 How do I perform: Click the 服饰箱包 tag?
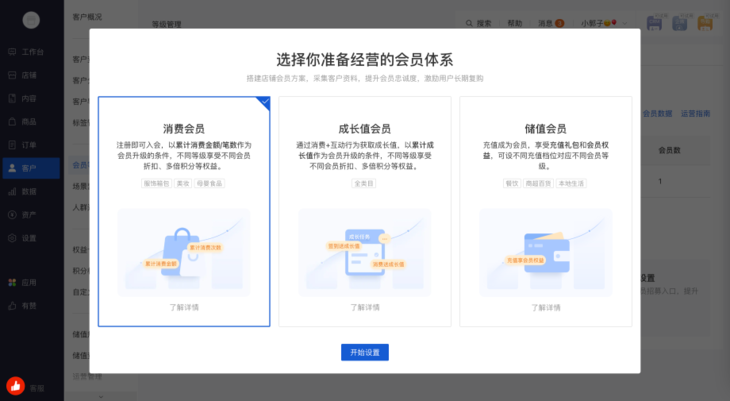click(156, 184)
